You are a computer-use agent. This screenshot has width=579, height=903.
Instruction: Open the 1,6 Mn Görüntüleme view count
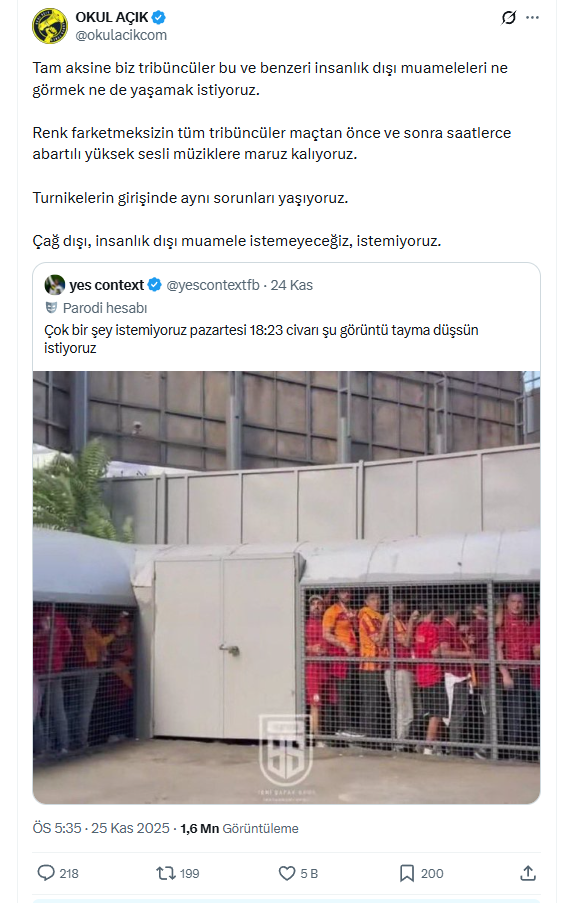[239, 828]
